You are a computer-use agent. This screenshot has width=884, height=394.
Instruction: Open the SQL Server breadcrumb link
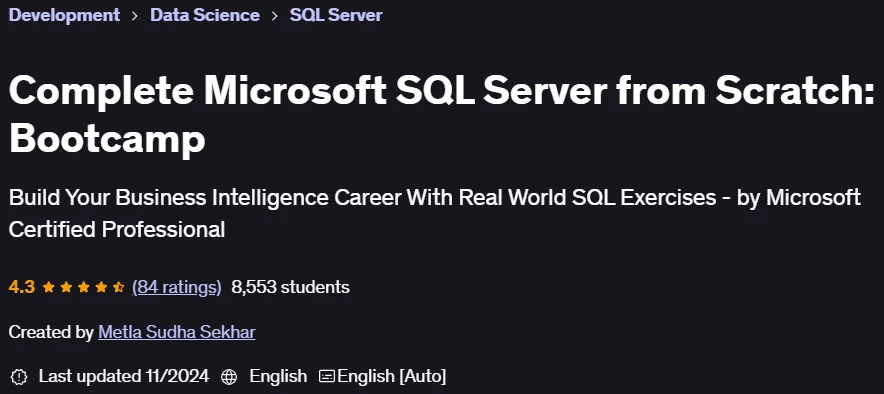pos(336,15)
